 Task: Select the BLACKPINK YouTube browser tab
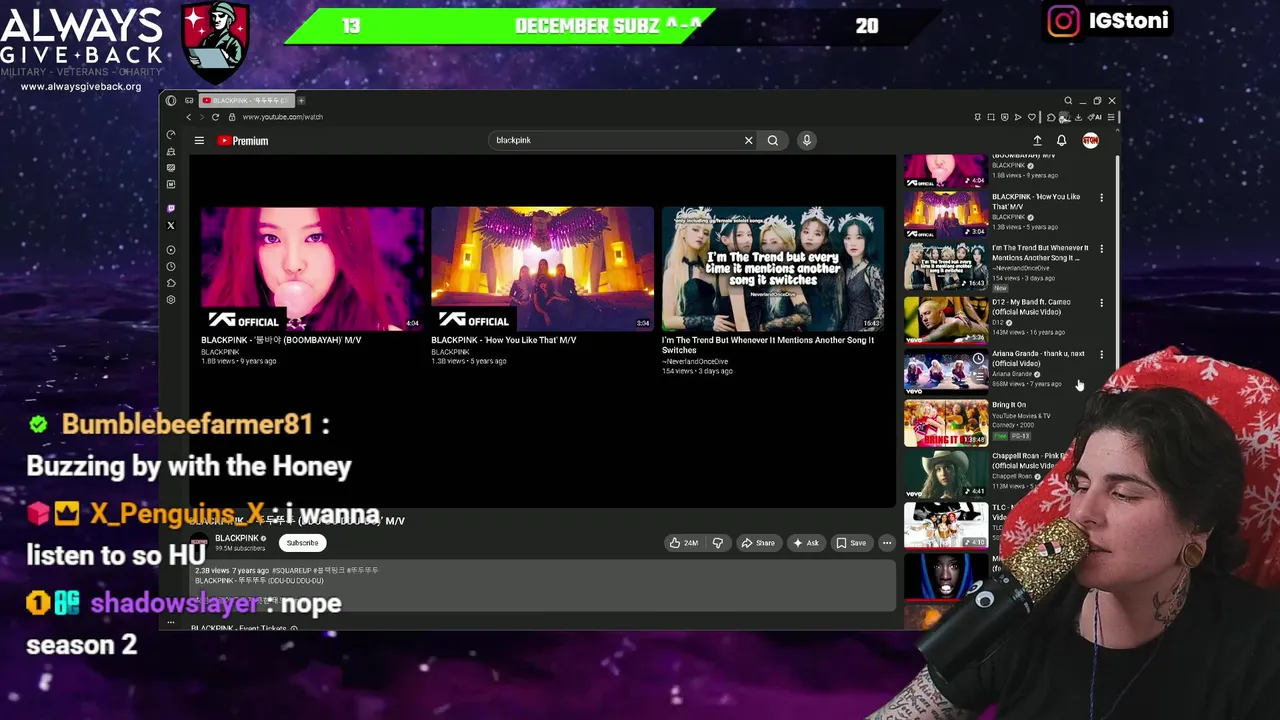[x=245, y=100]
